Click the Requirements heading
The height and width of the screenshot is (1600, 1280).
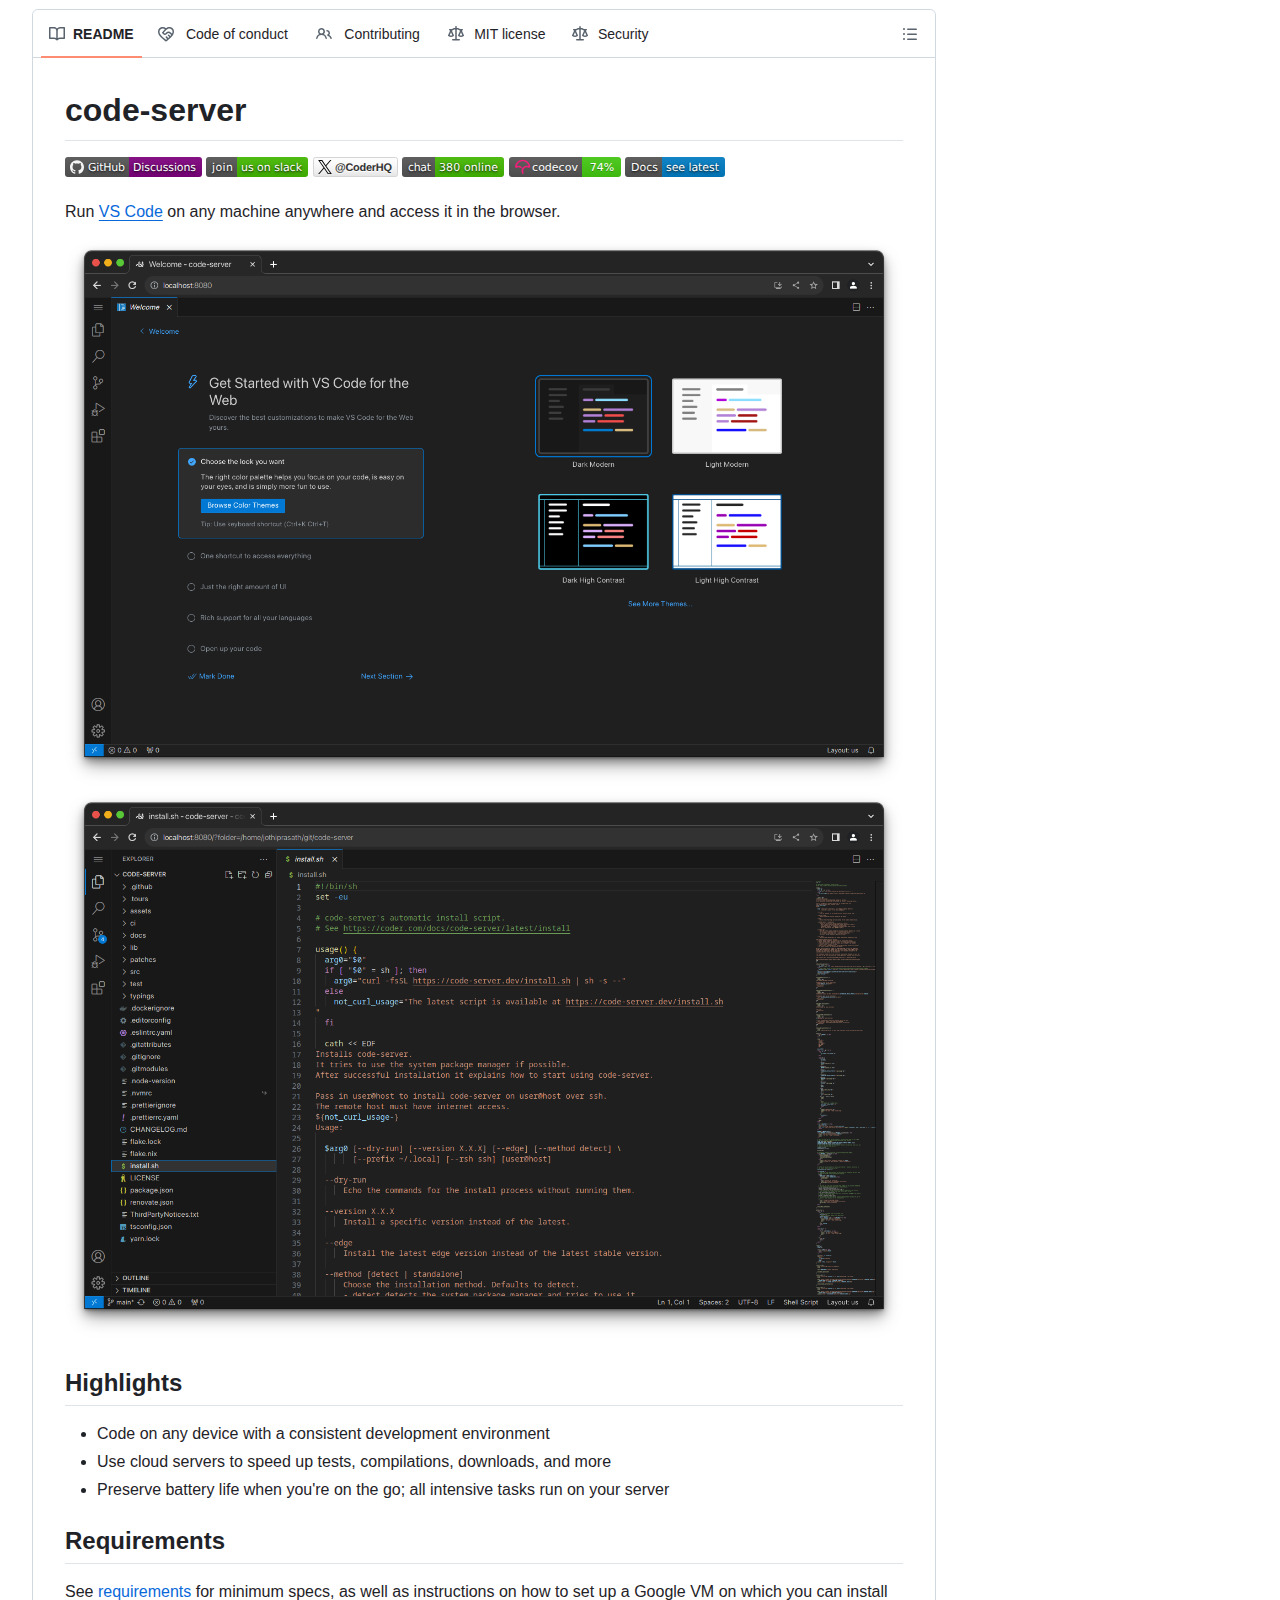pyautogui.click(x=145, y=1541)
